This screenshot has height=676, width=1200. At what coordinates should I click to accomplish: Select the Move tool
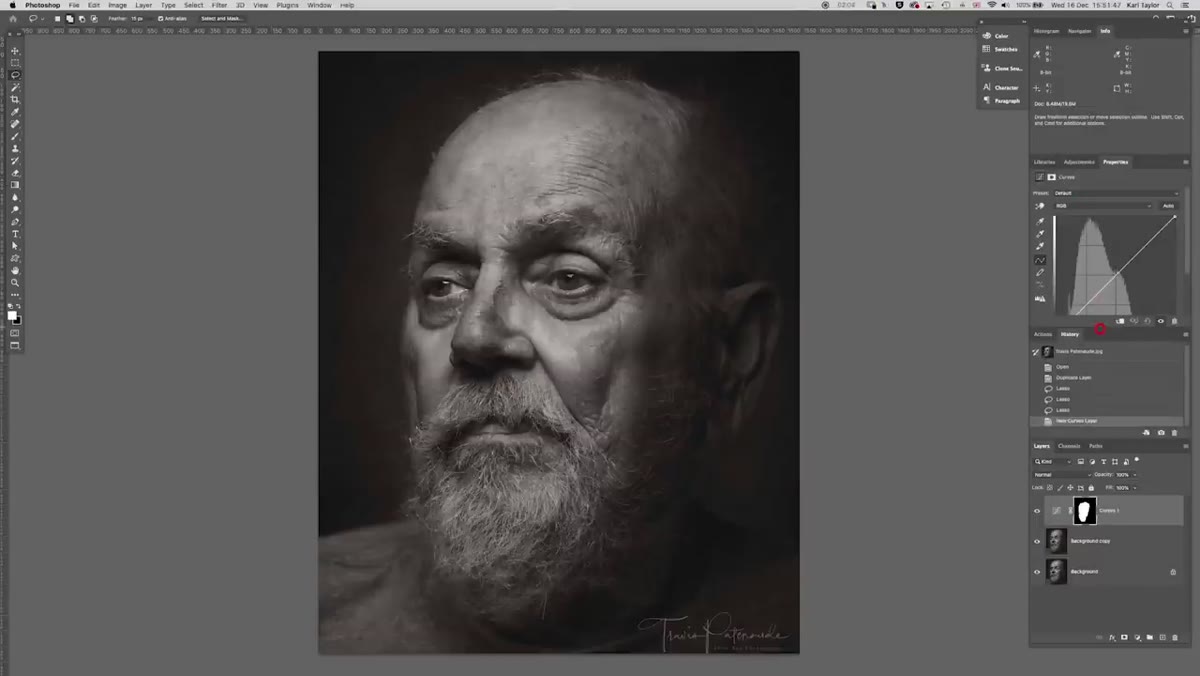pos(15,51)
